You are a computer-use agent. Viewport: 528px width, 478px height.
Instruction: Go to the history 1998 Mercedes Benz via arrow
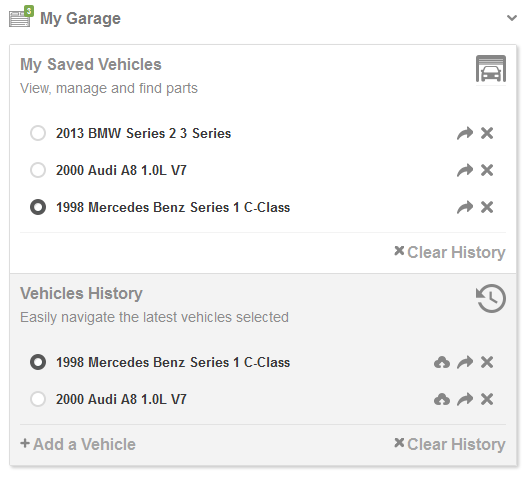coord(465,363)
